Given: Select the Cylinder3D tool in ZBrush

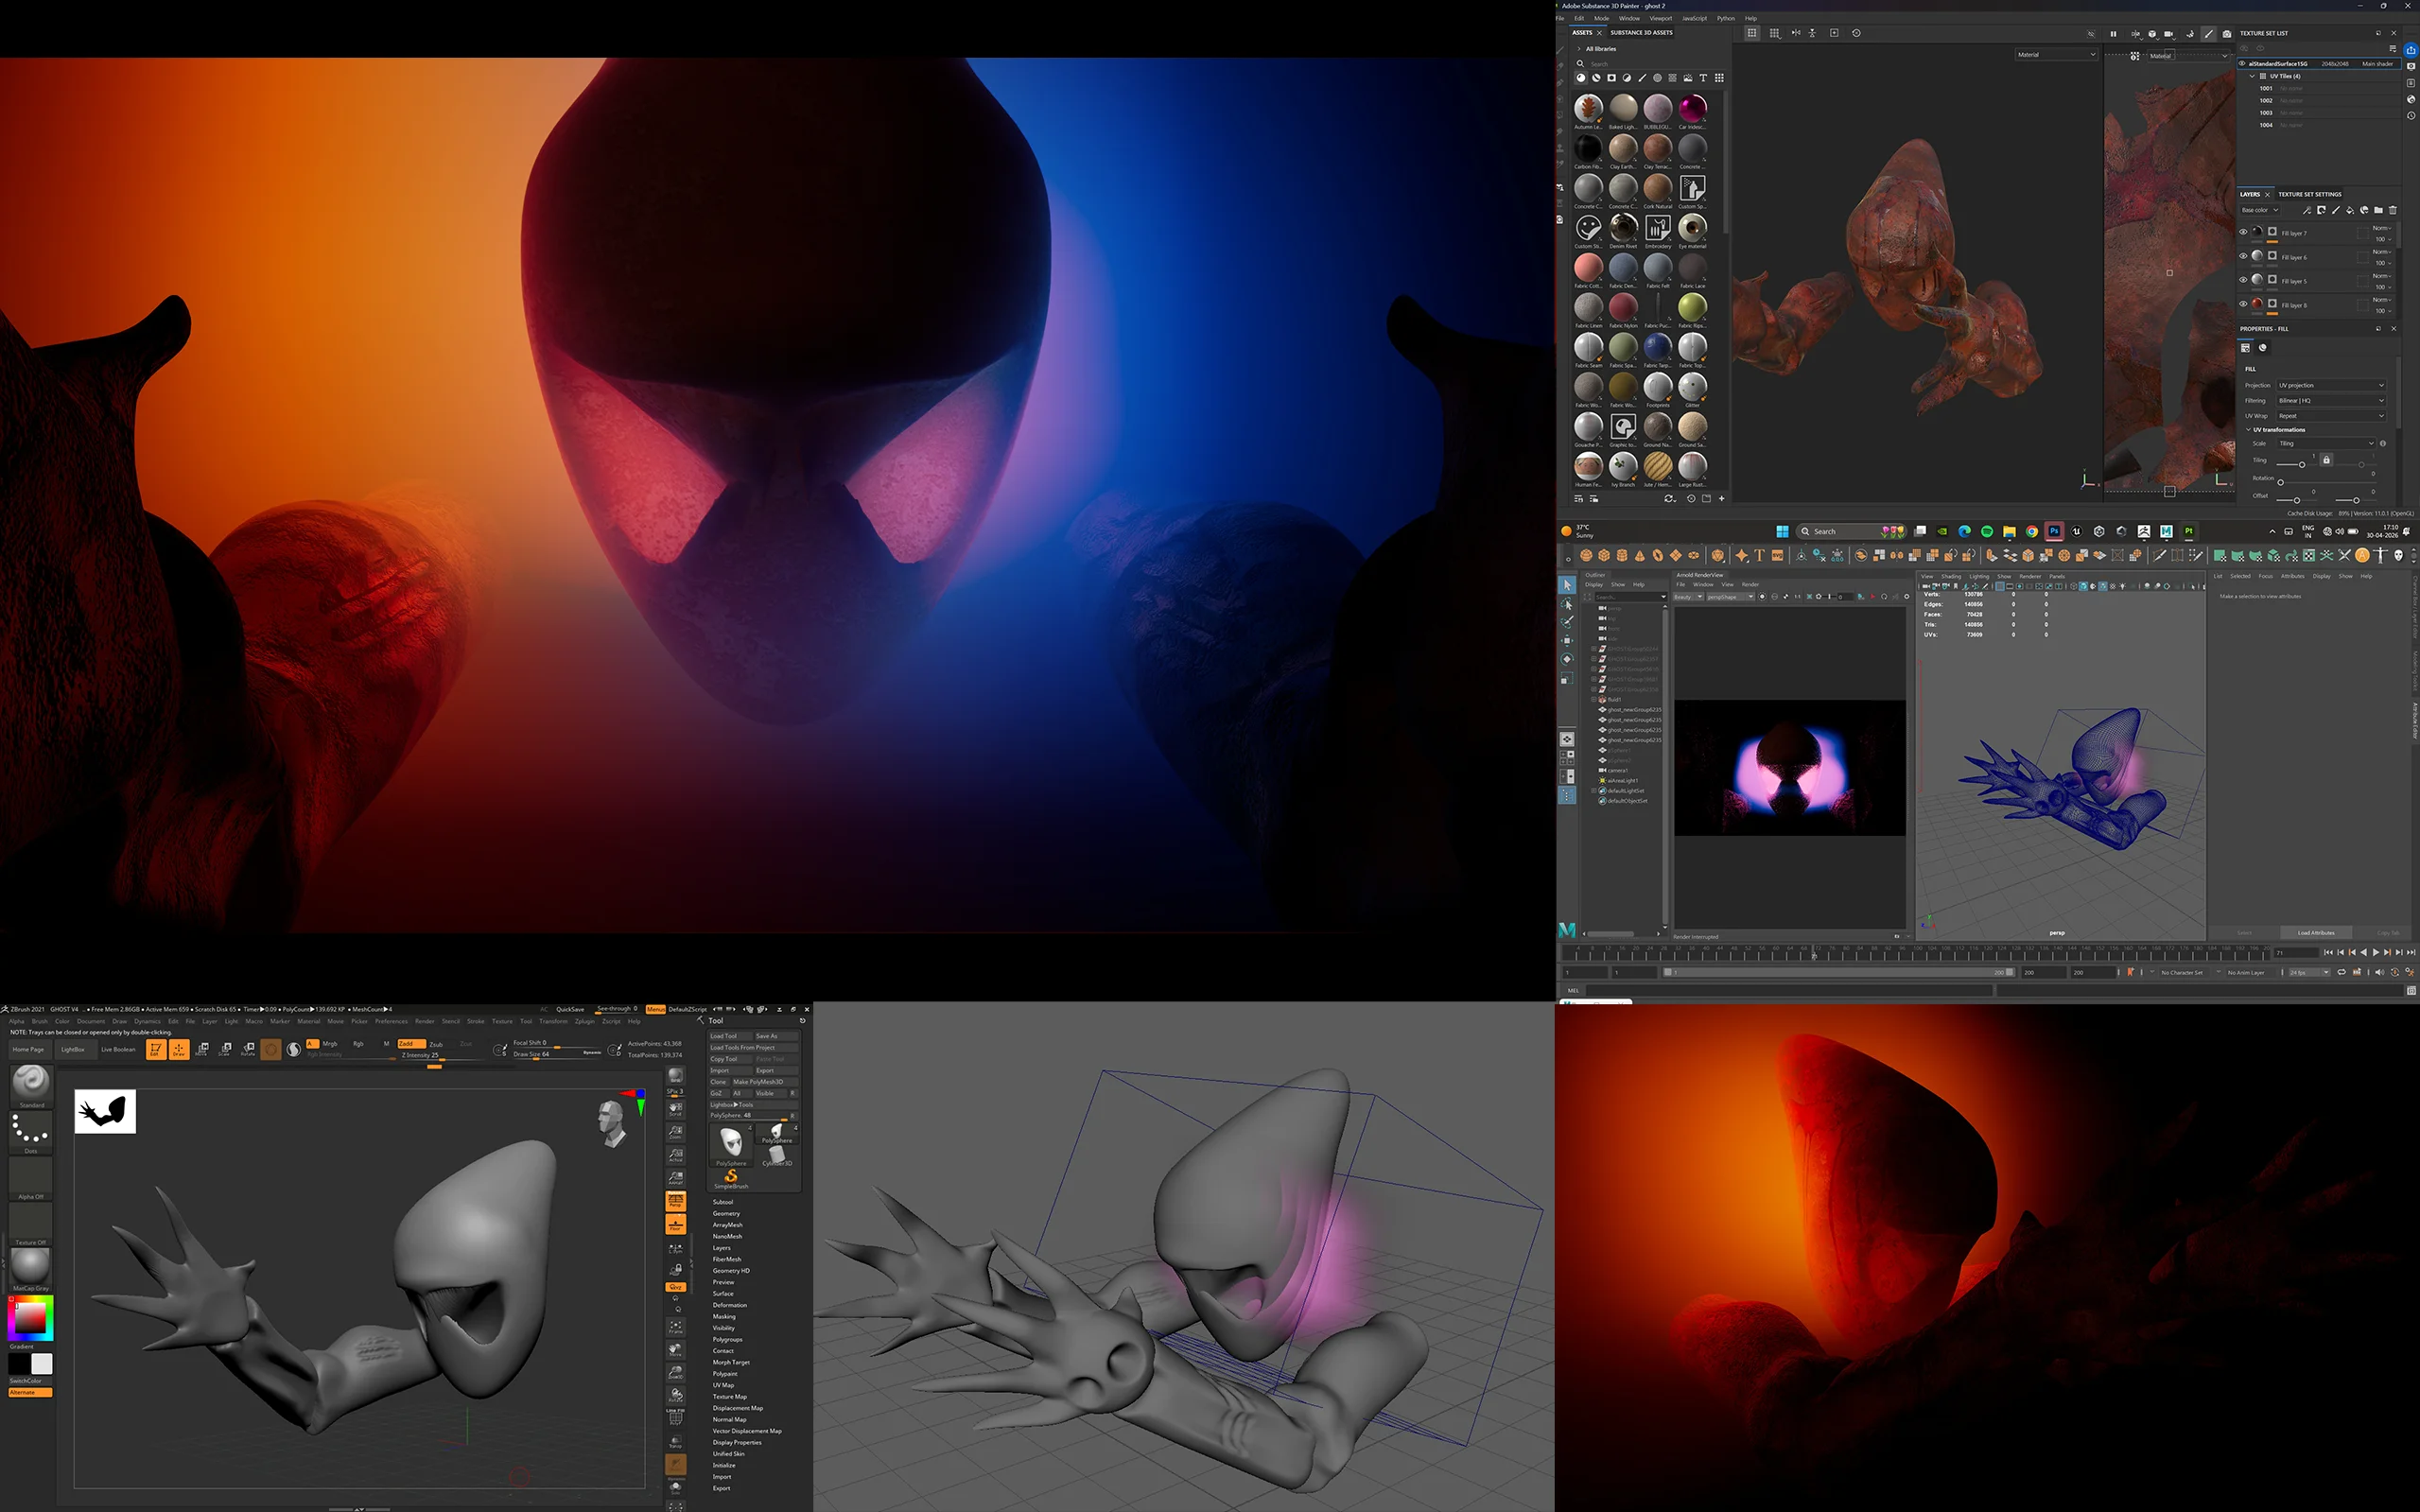Looking at the screenshot, I should tap(777, 1156).
